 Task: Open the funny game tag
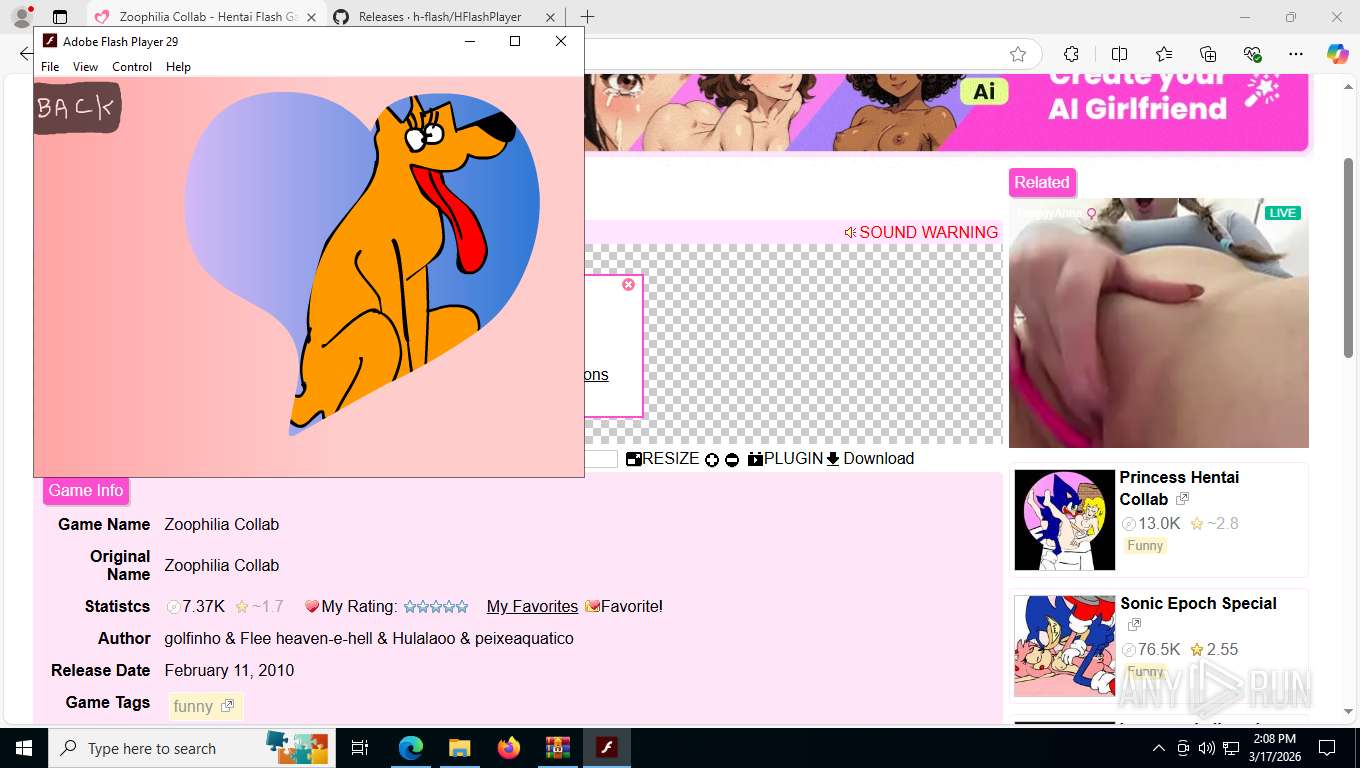(x=205, y=707)
